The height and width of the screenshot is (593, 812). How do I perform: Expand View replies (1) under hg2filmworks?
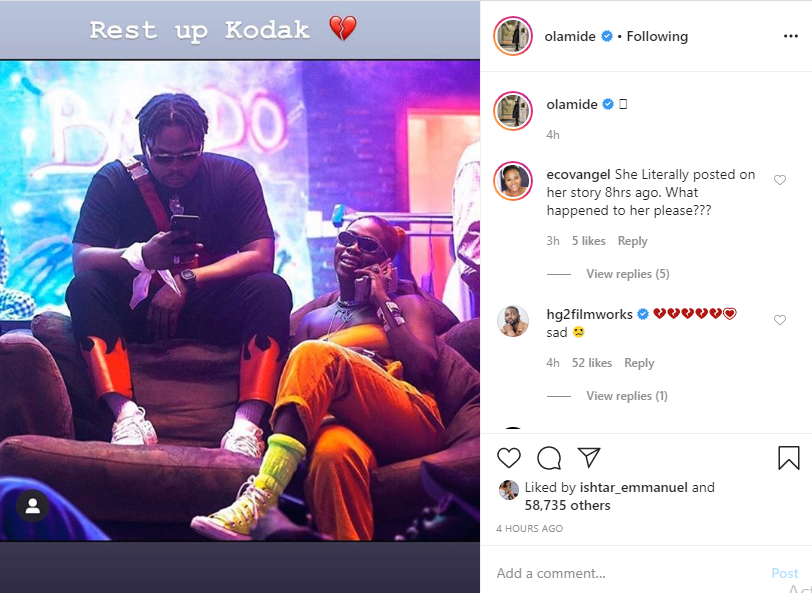[627, 396]
